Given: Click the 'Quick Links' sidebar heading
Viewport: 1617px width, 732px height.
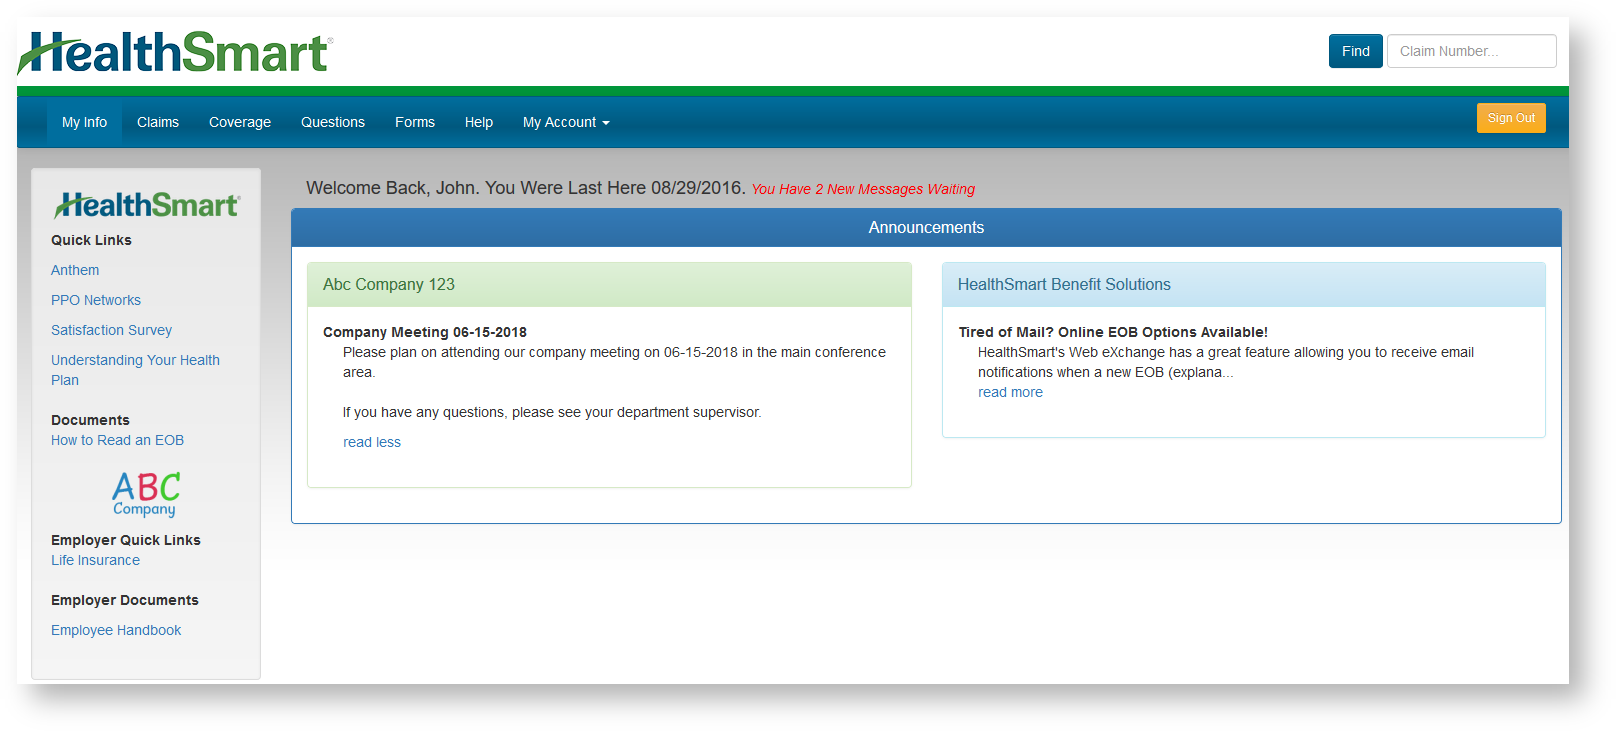Looking at the screenshot, I should click(91, 240).
